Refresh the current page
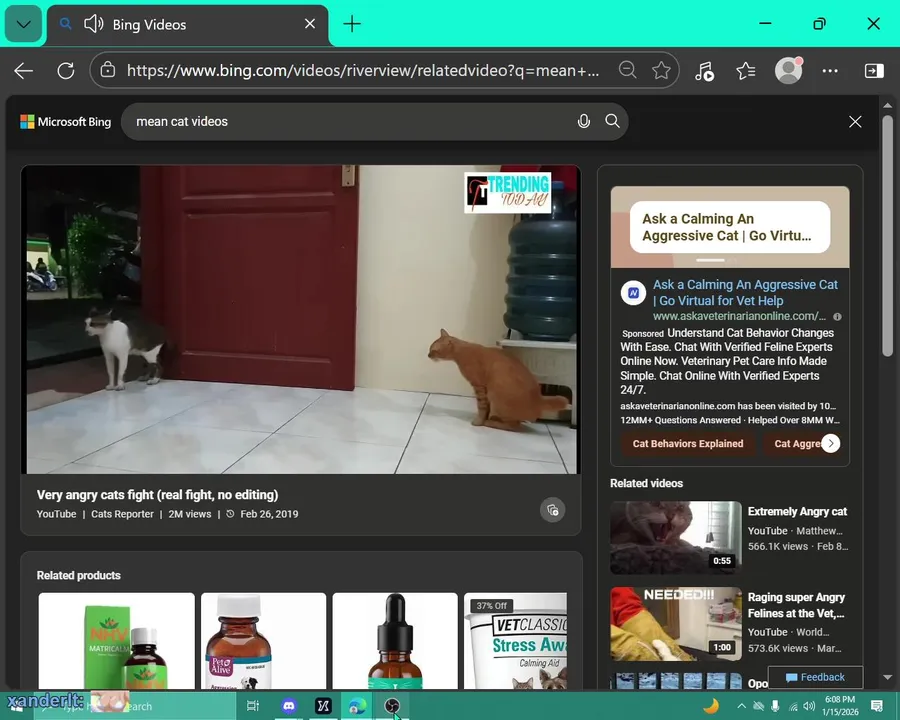The height and width of the screenshot is (720, 900). pyautogui.click(x=65, y=71)
